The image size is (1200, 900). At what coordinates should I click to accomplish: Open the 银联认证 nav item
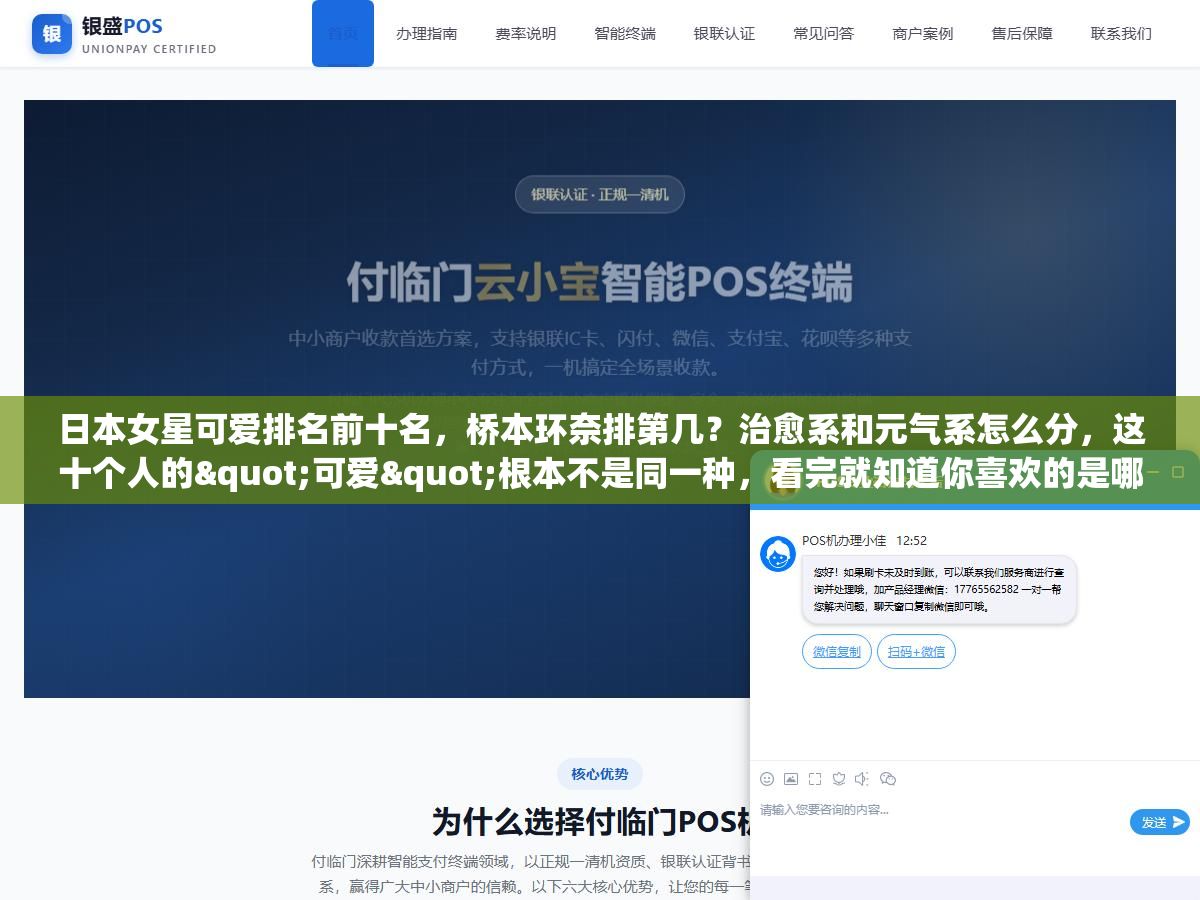[724, 33]
